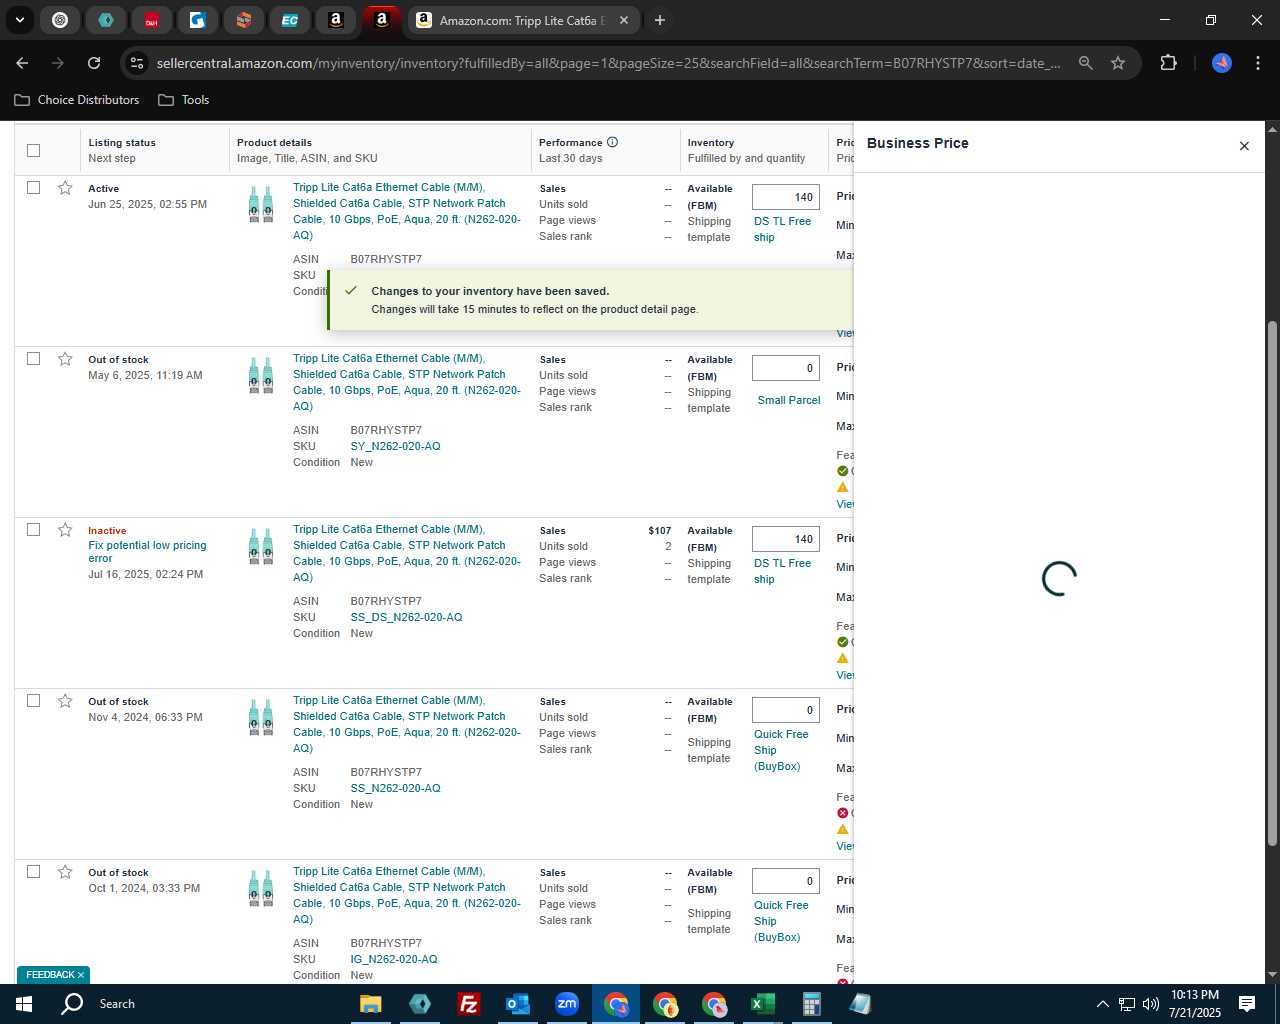
Task: Open the Windows Start menu
Action: click(24, 1004)
